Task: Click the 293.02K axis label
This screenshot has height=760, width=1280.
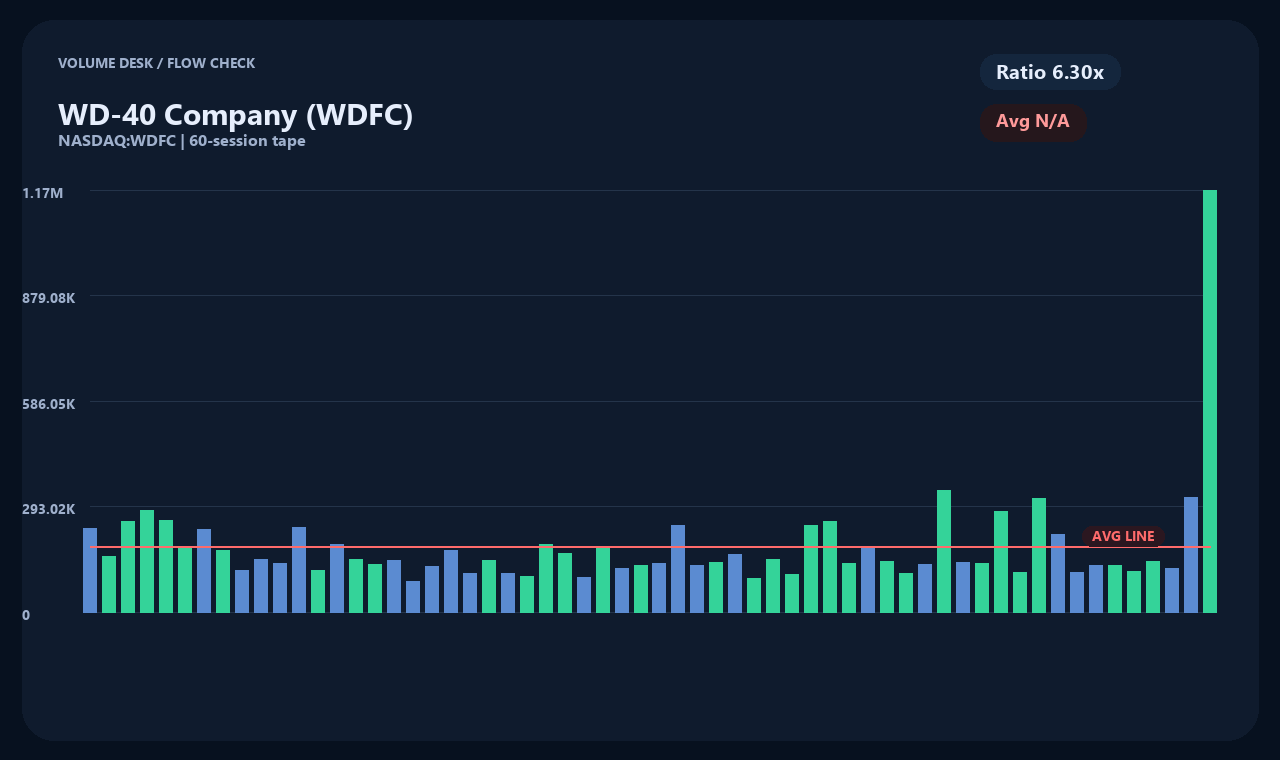Action: (x=49, y=509)
